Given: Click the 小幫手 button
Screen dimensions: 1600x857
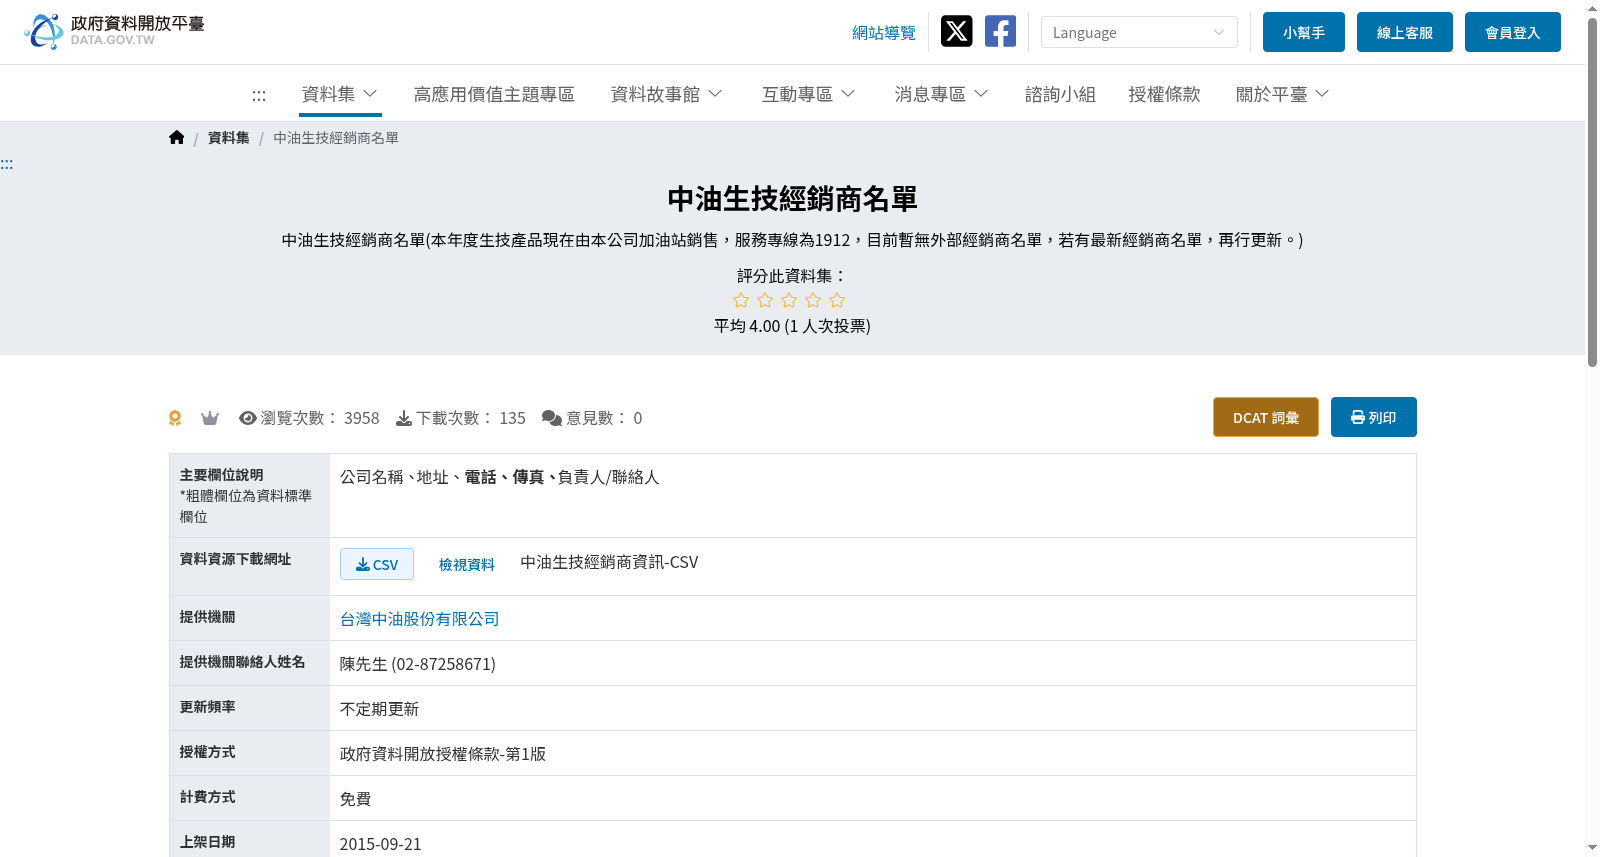Looking at the screenshot, I should coord(1304,32).
